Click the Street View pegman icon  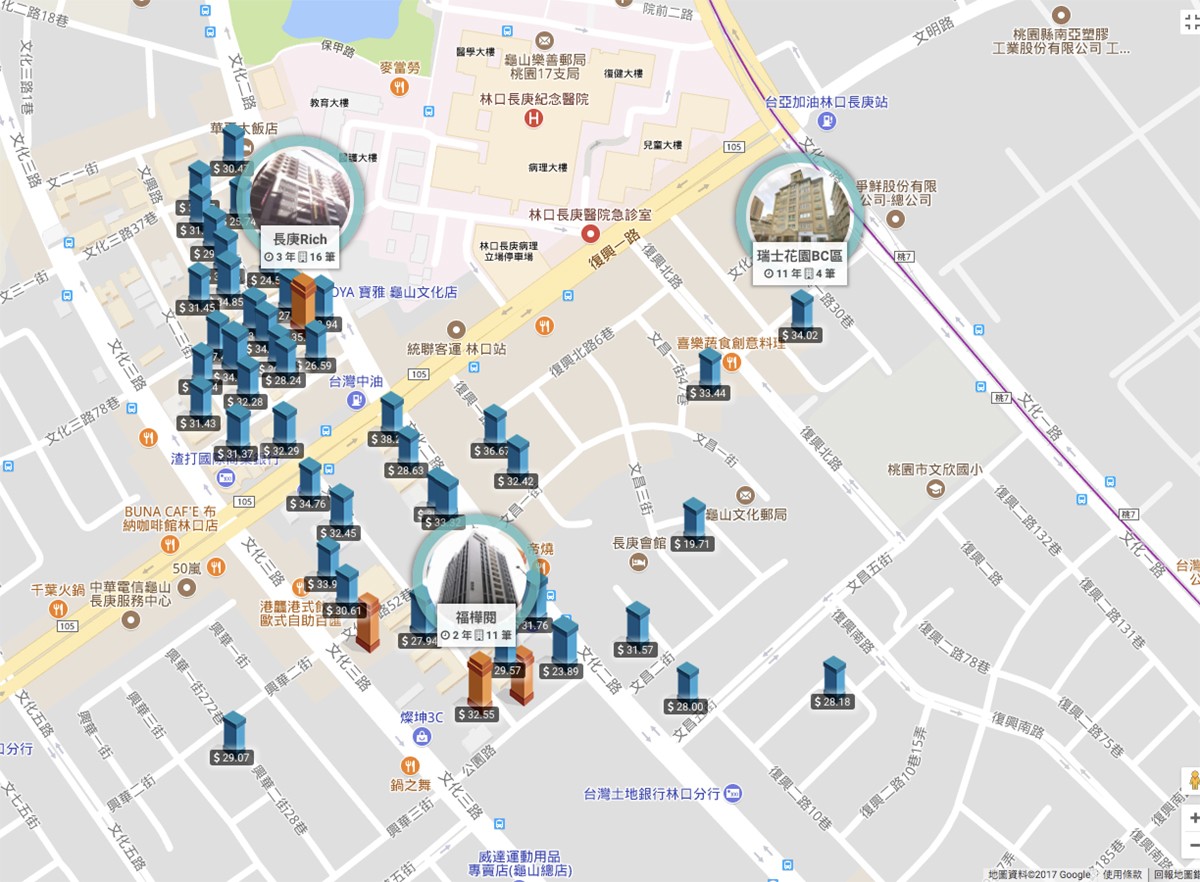(x=1192, y=781)
